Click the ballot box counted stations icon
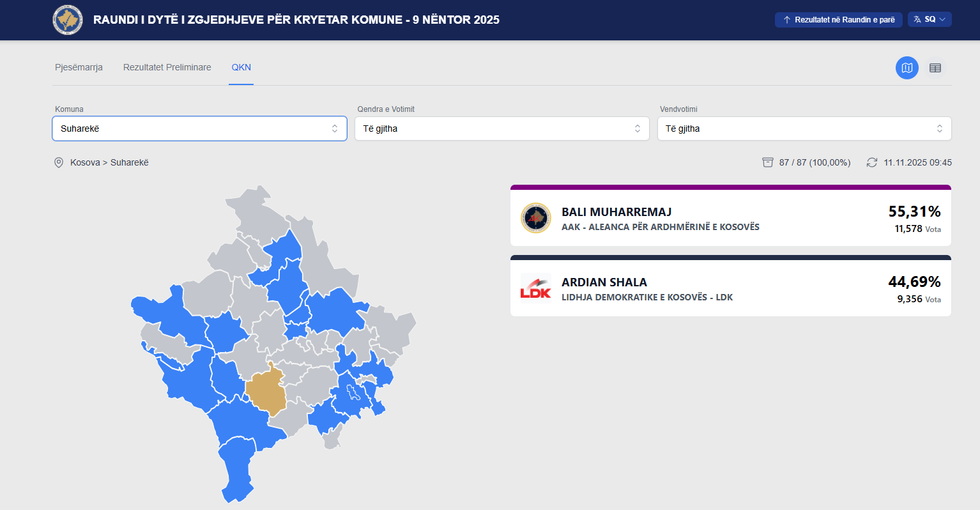The image size is (980, 510). pos(768,162)
